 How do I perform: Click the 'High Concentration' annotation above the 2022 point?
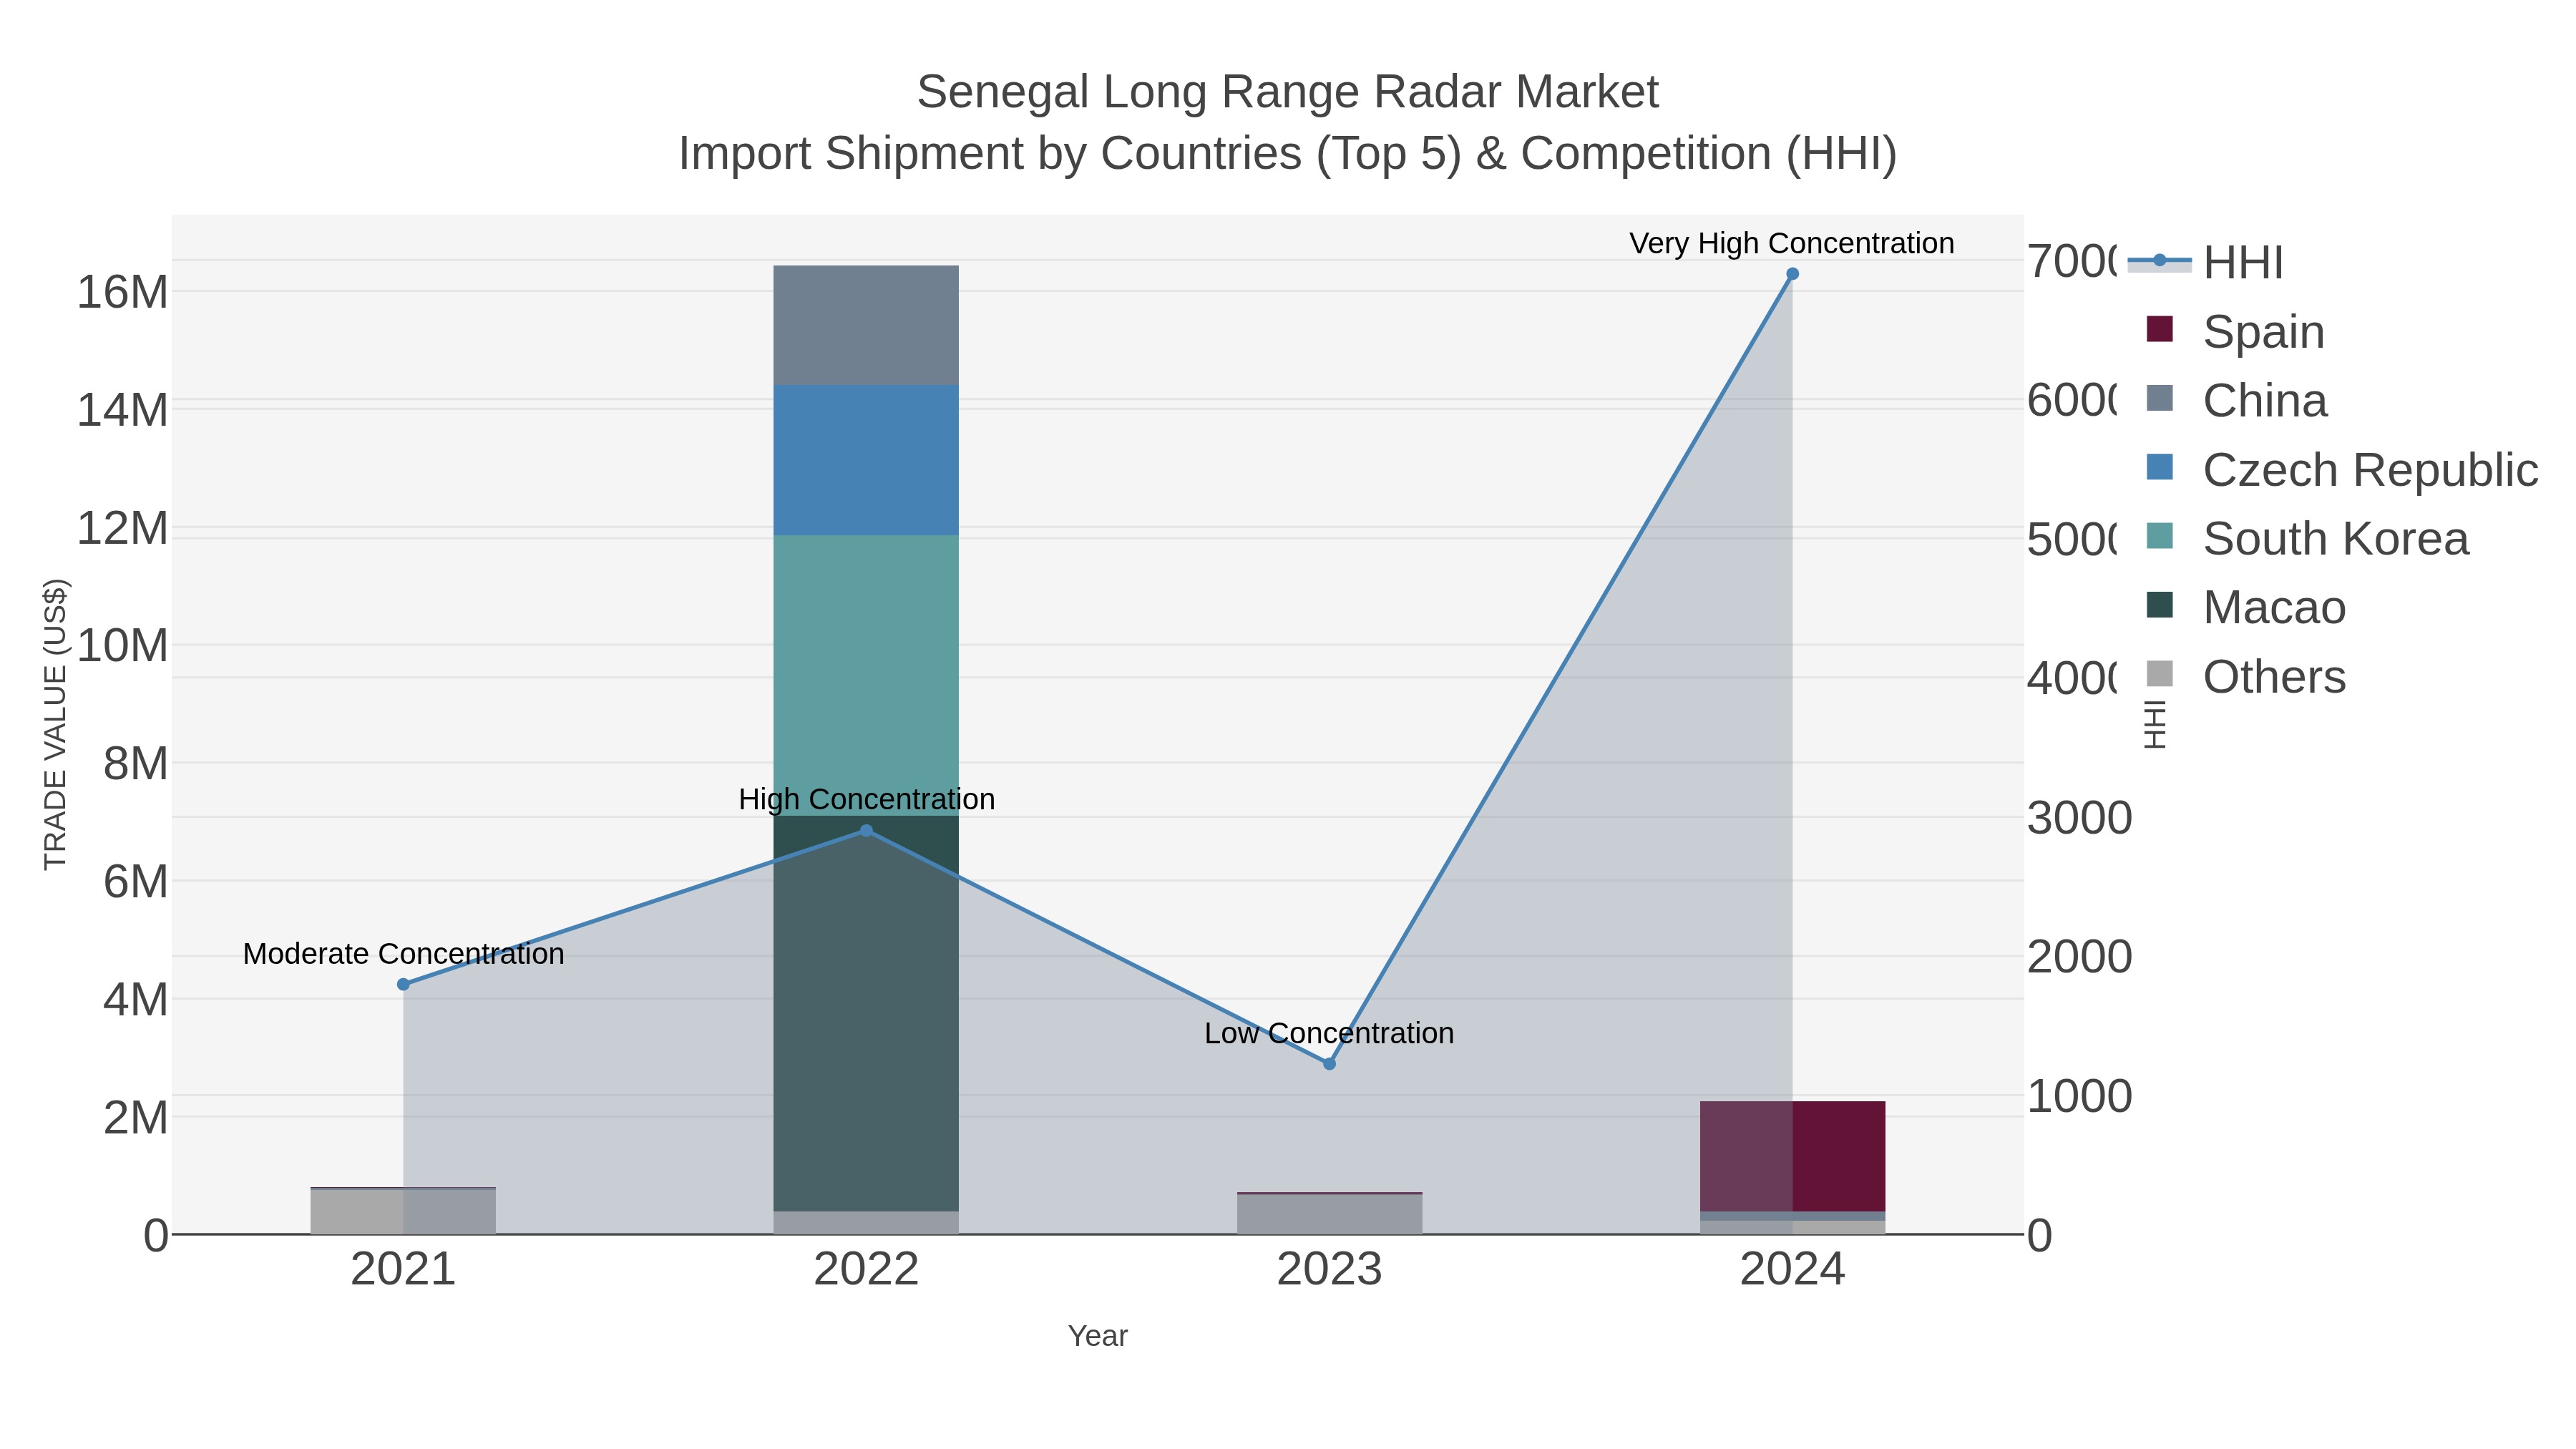(x=866, y=799)
